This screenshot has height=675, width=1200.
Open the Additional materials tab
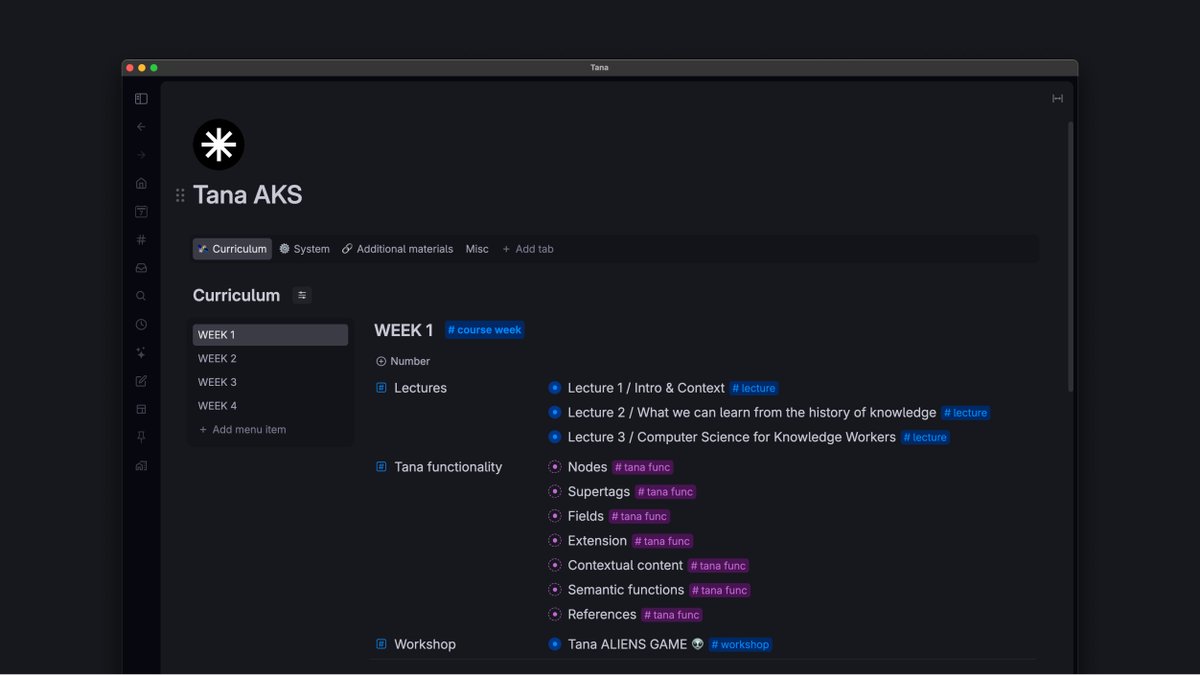[397, 249]
